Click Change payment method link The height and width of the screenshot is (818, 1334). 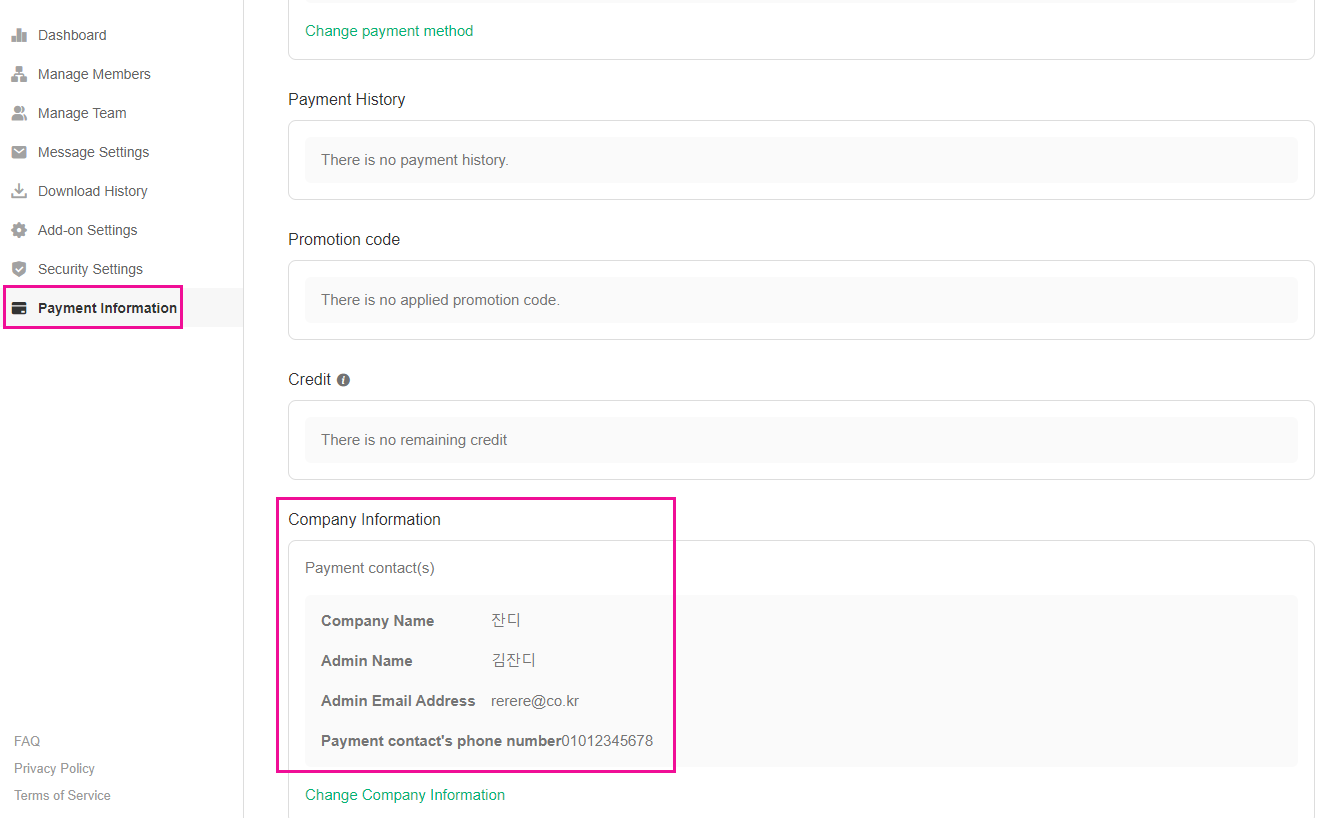click(x=389, y=31)
